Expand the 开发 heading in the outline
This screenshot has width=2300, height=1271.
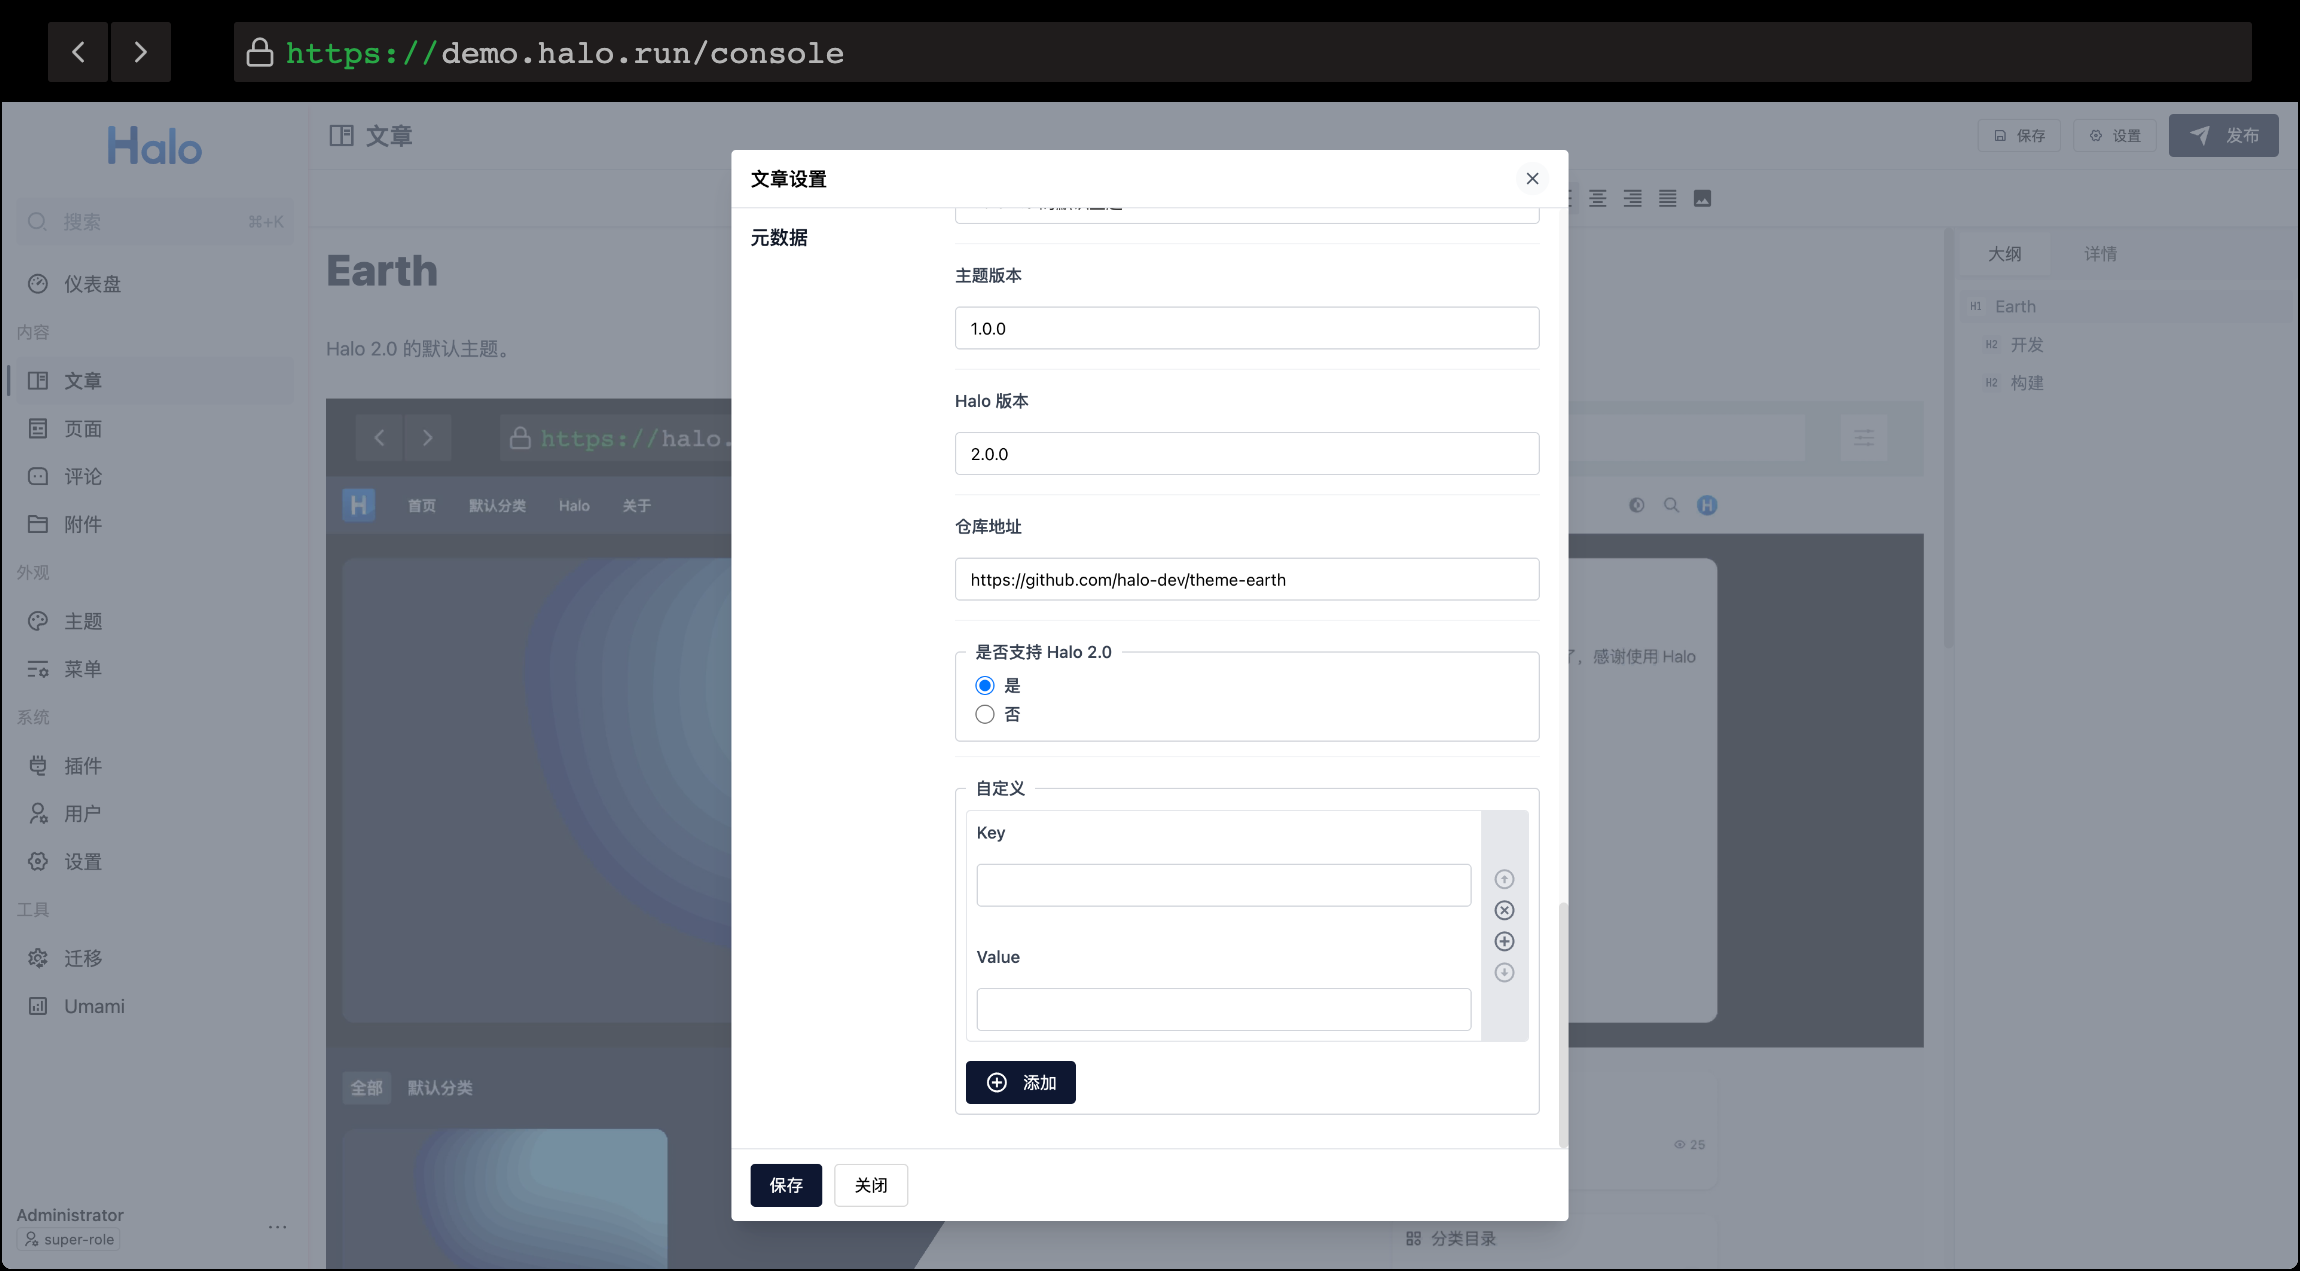[x=2026, y=345]
